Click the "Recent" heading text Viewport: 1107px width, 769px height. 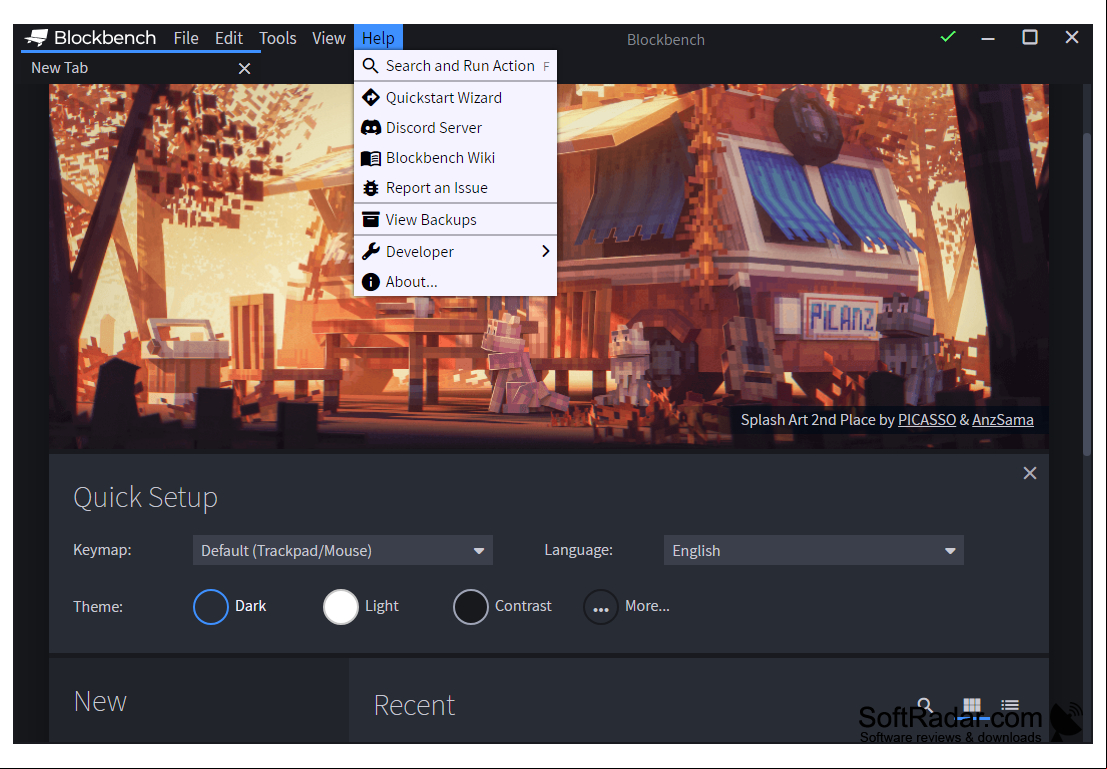(414, 705)
